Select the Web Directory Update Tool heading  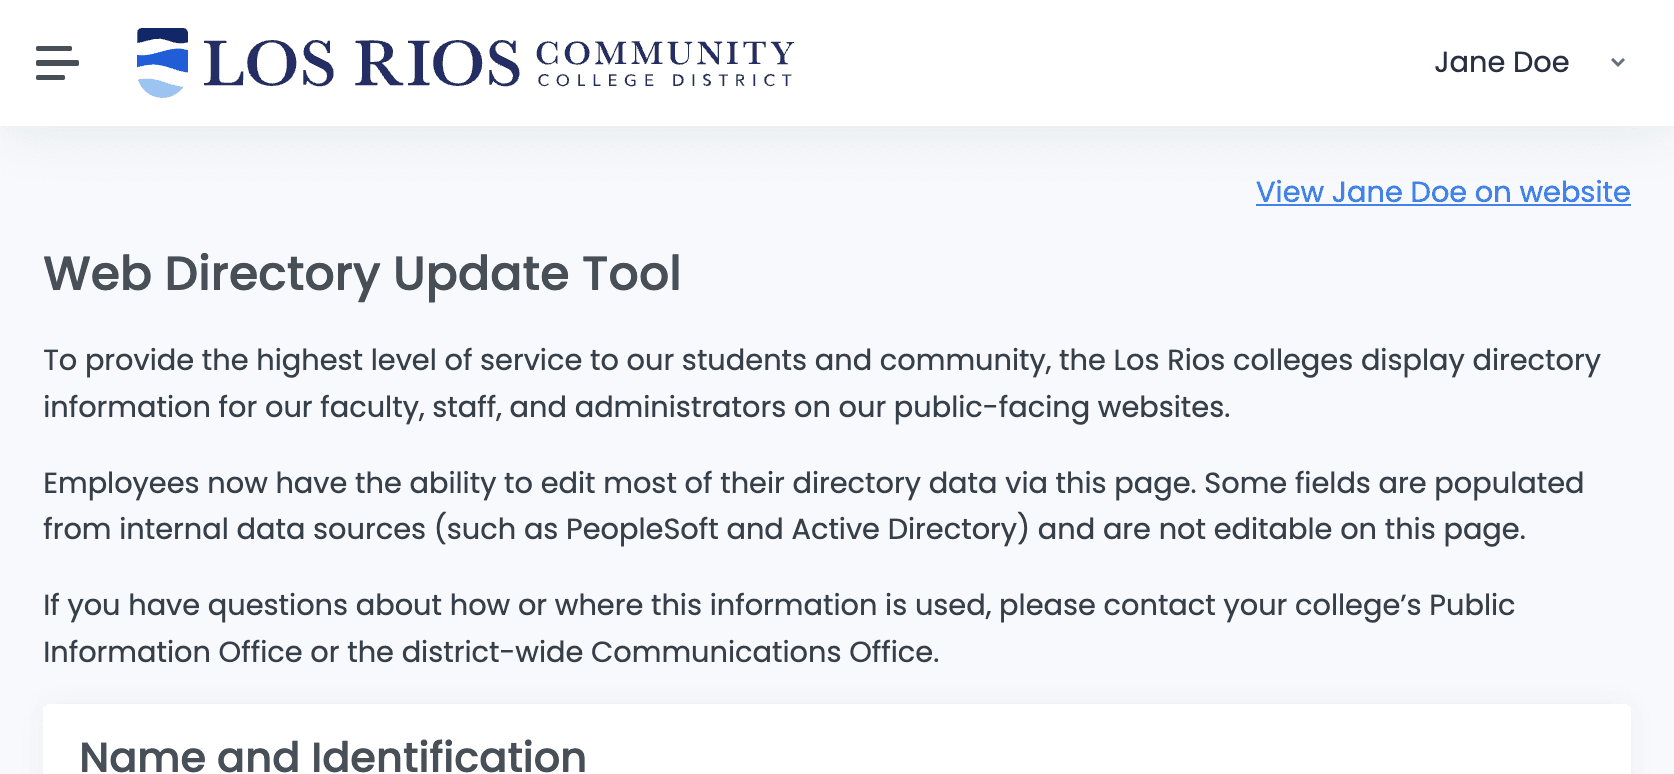pyautogui.click(x=362, y=274)
